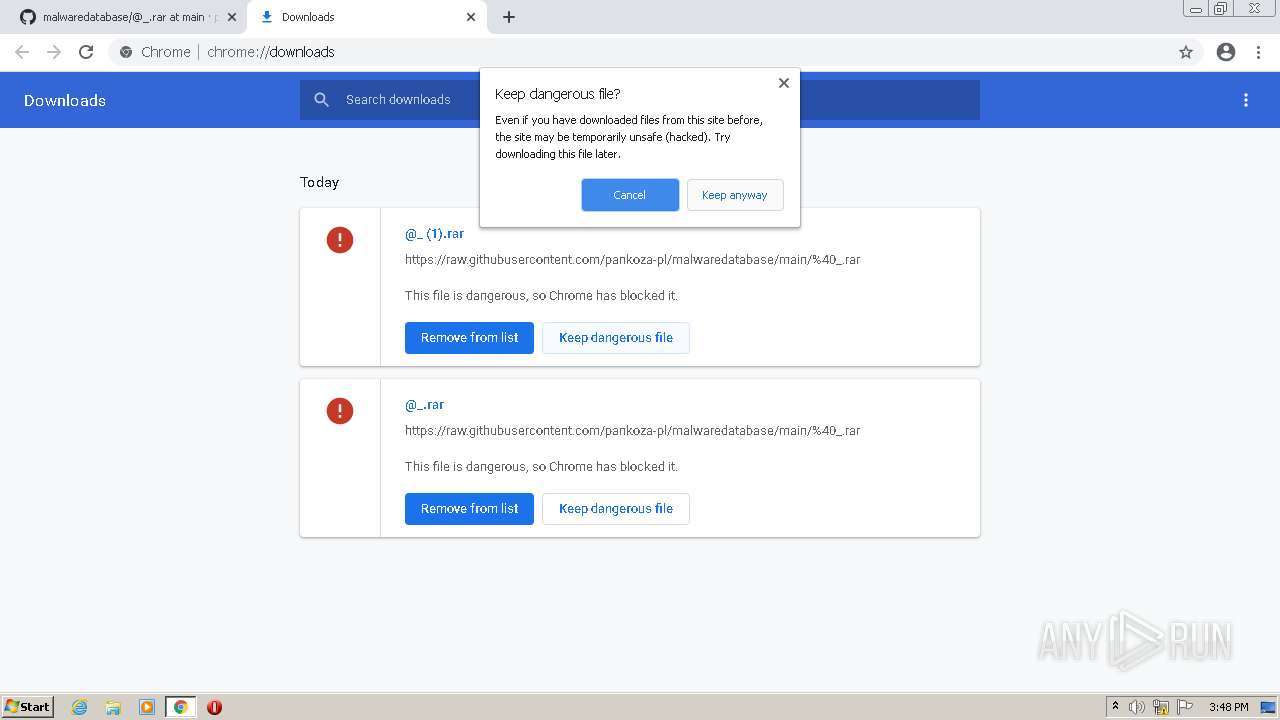Go forward to the next page
This screenshot has height=720, width=1280.
(x=54, y=52)
